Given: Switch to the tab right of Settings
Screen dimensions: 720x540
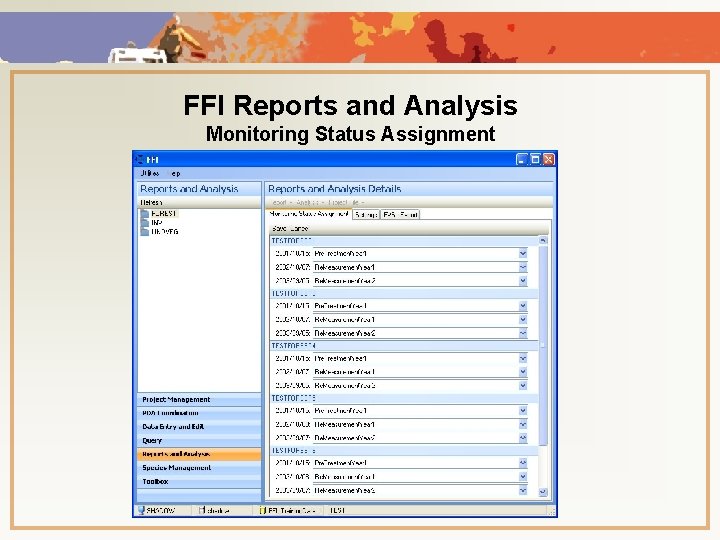Looking at the screenshot, I should point(400,214).
